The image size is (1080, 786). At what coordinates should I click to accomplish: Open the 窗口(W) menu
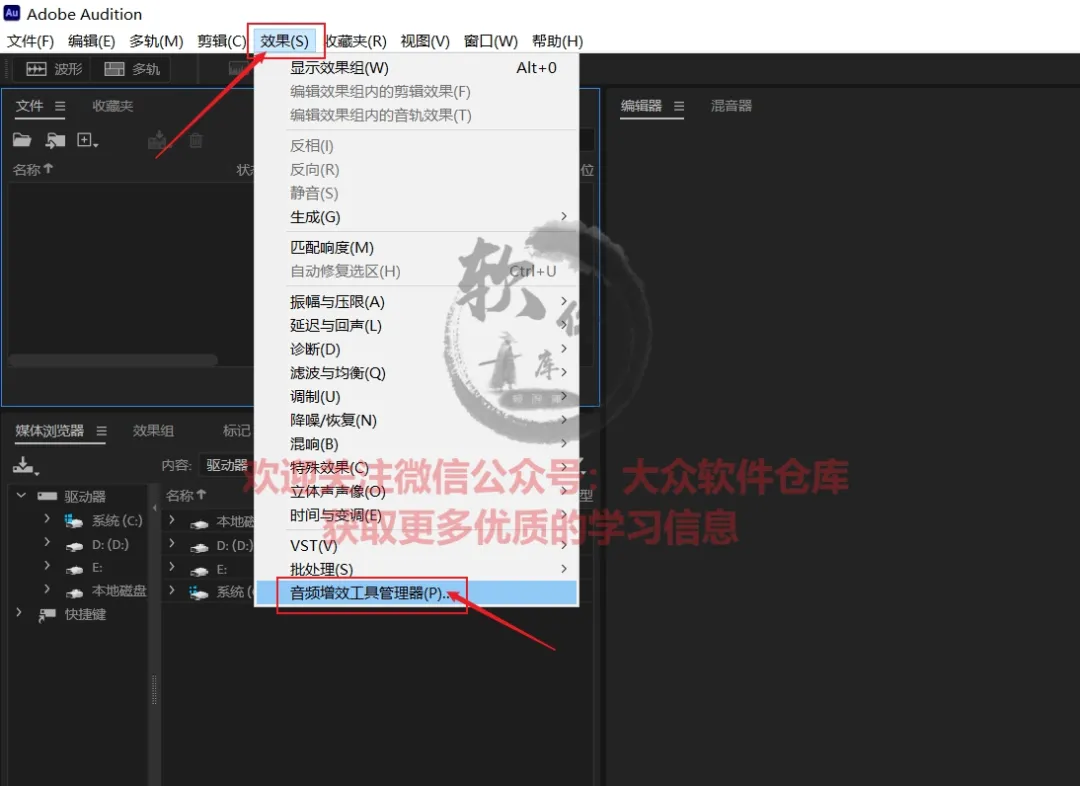click(x=490, y=41)
